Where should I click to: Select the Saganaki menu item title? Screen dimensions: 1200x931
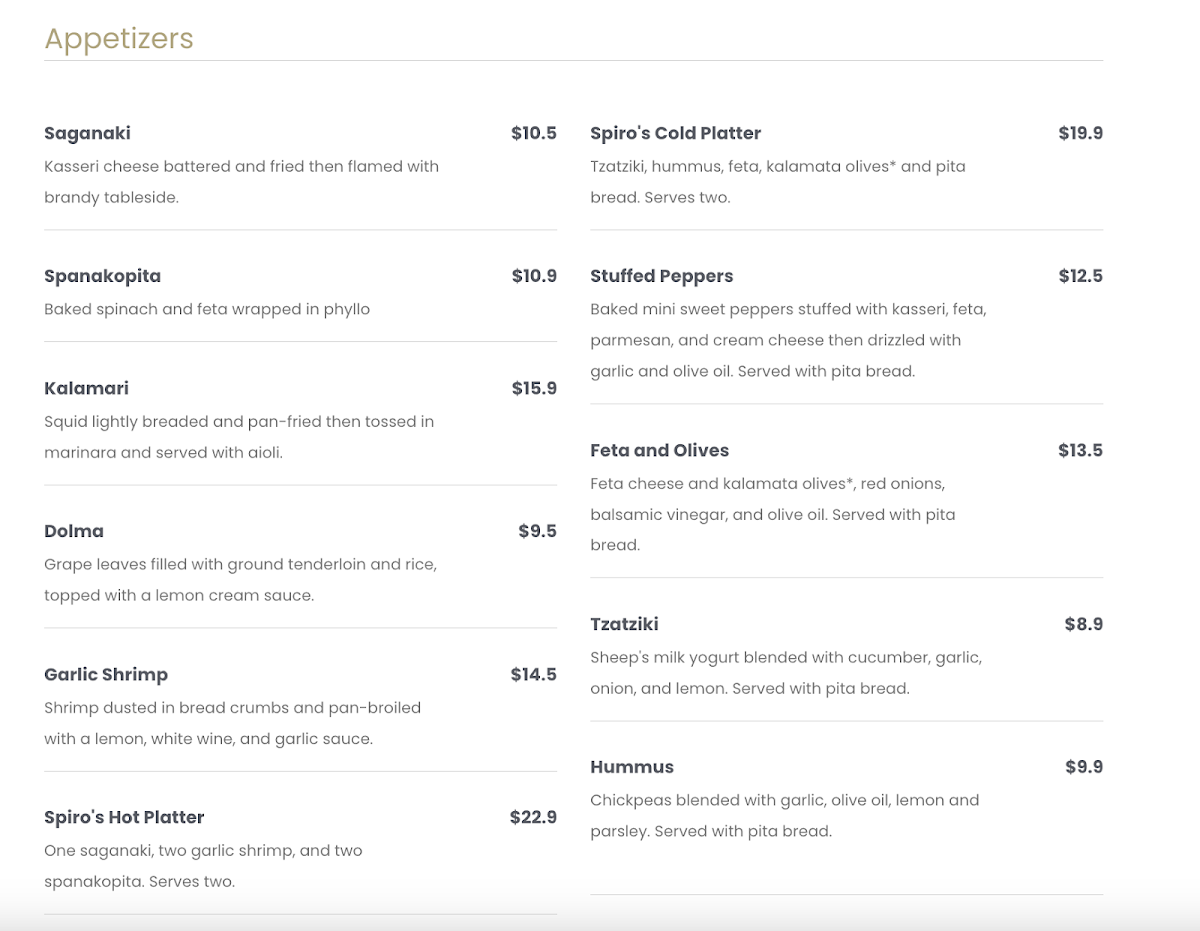[87, 133]
